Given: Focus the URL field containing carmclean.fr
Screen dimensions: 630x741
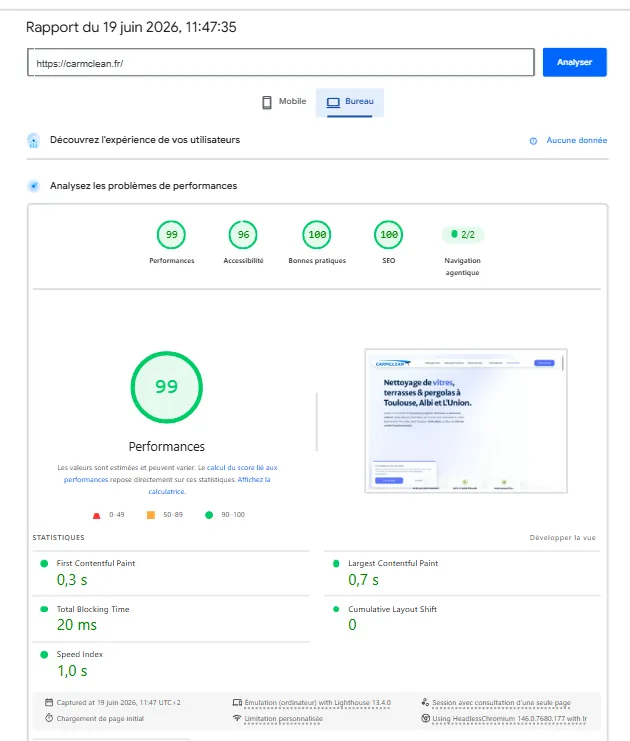Looking at the screenshot, I should (281, 62).
